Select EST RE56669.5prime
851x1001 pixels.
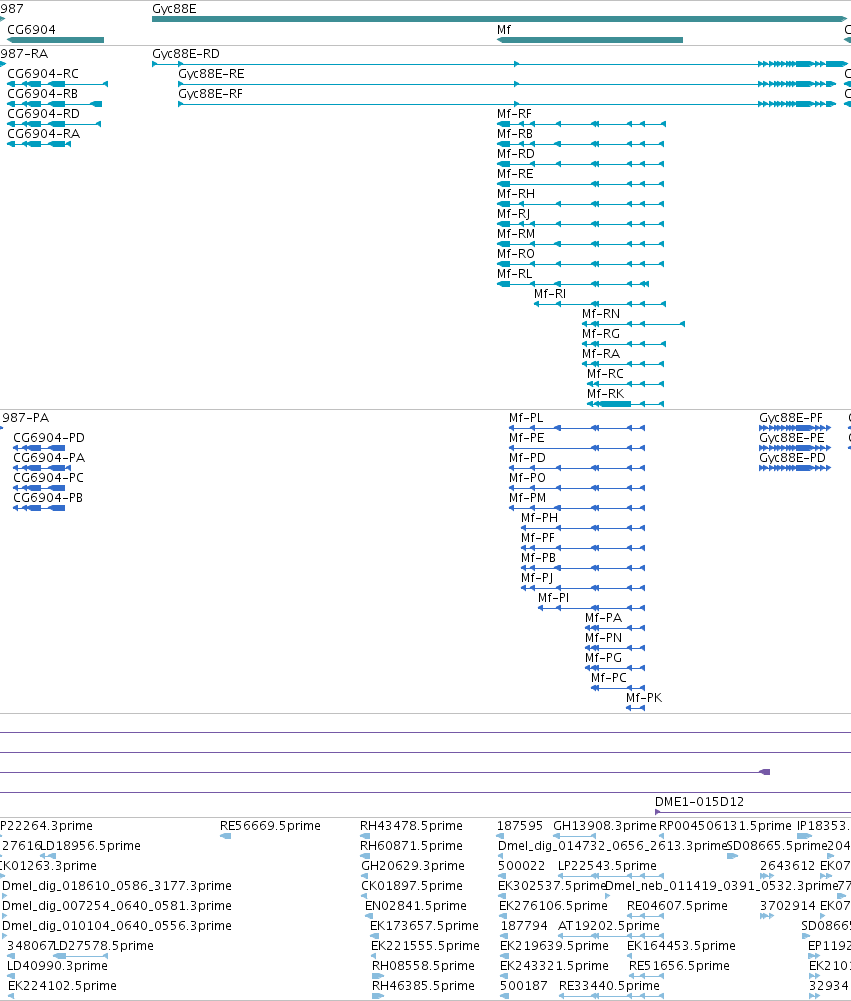pyautogui.click(x=270, y=825)
